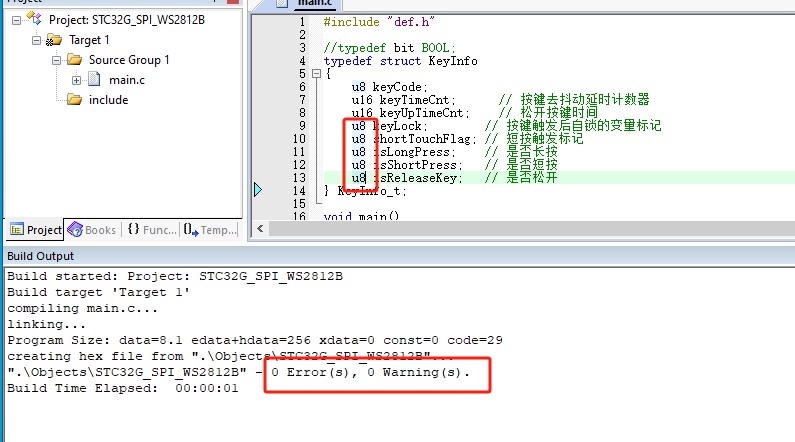
Task: Click '0 Error(s), 0 Warning(s).' result text
Action: (x=371, y=373)
